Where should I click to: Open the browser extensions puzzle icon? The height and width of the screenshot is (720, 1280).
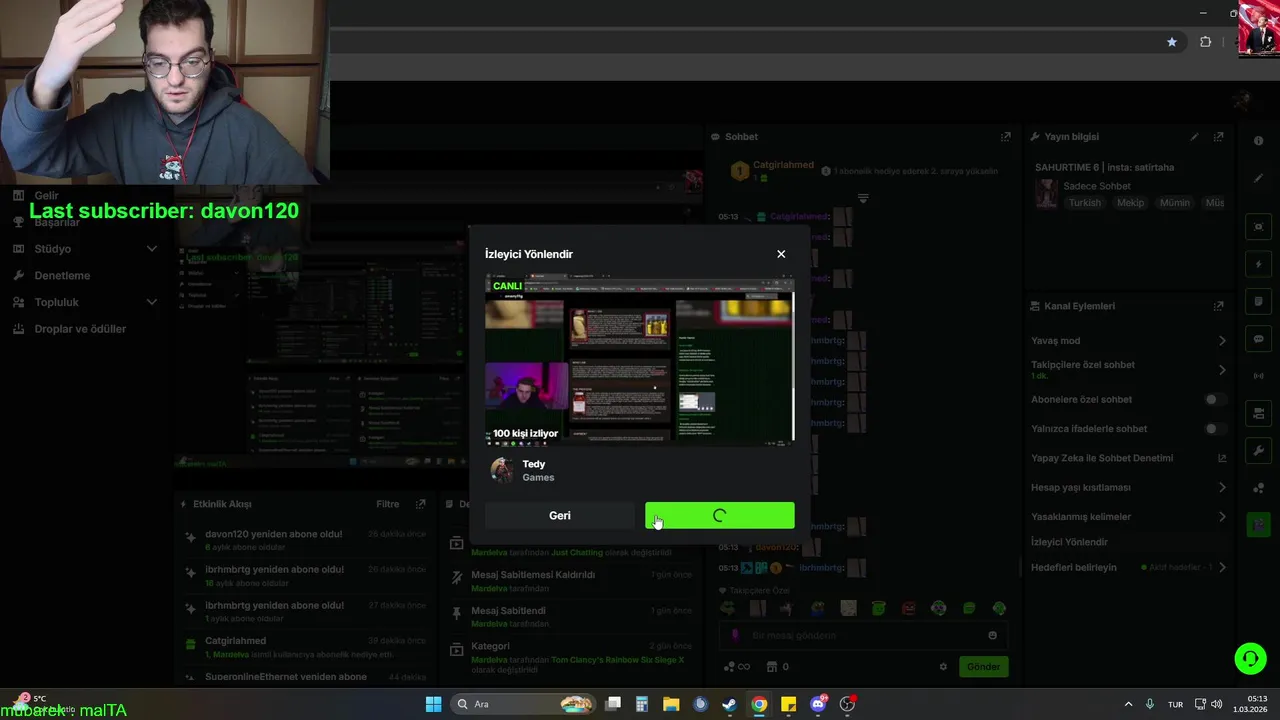[1205, 42]
